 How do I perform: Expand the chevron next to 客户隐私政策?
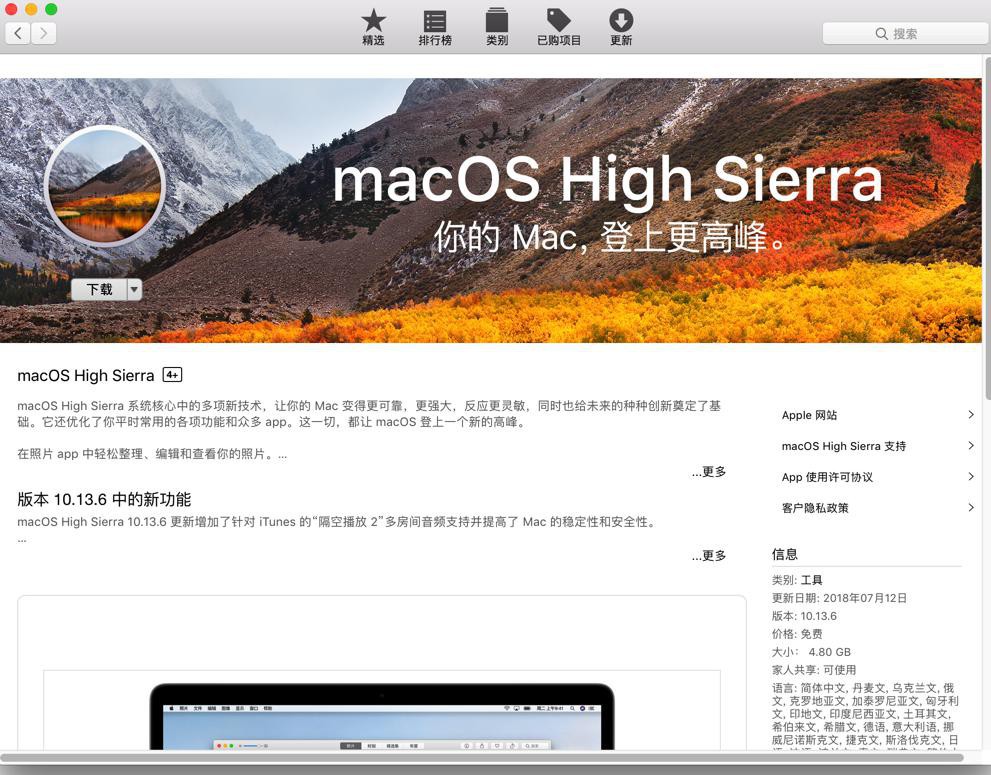coord(971,507)
